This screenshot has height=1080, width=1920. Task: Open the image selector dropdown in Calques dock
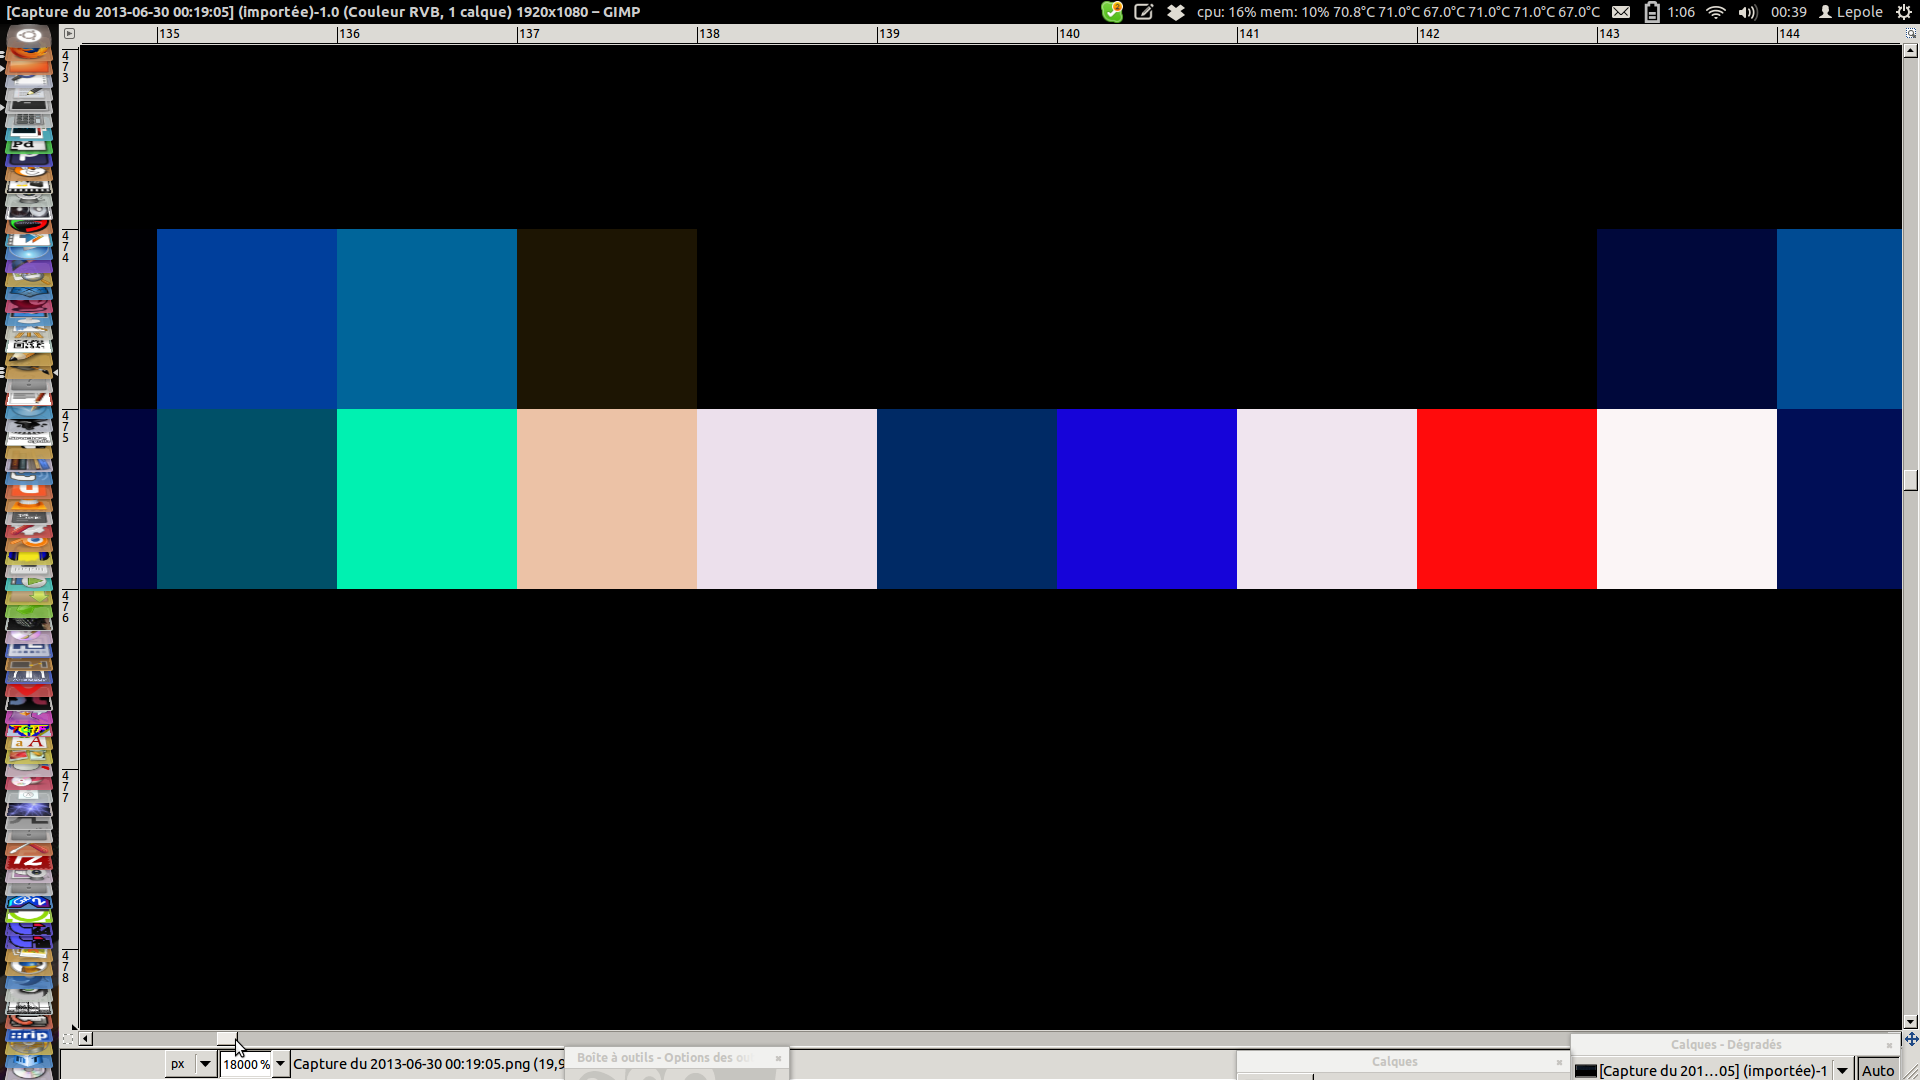coord(1842,1070)
